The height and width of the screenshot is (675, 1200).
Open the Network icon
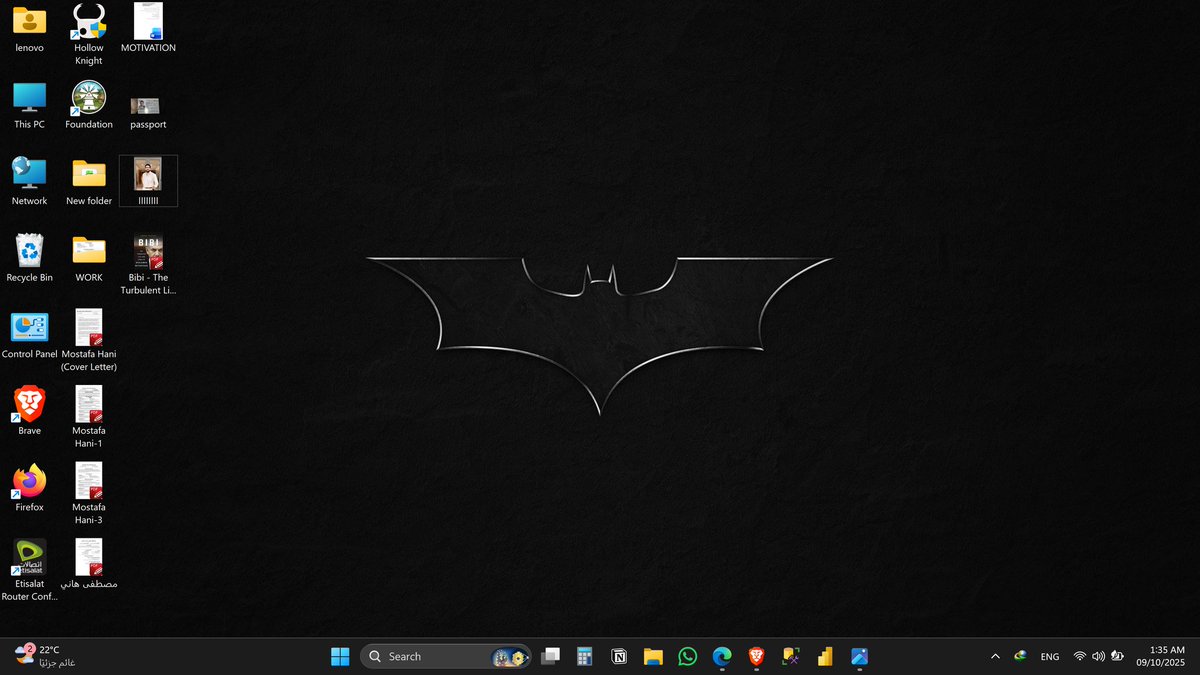tap(29, 181)
